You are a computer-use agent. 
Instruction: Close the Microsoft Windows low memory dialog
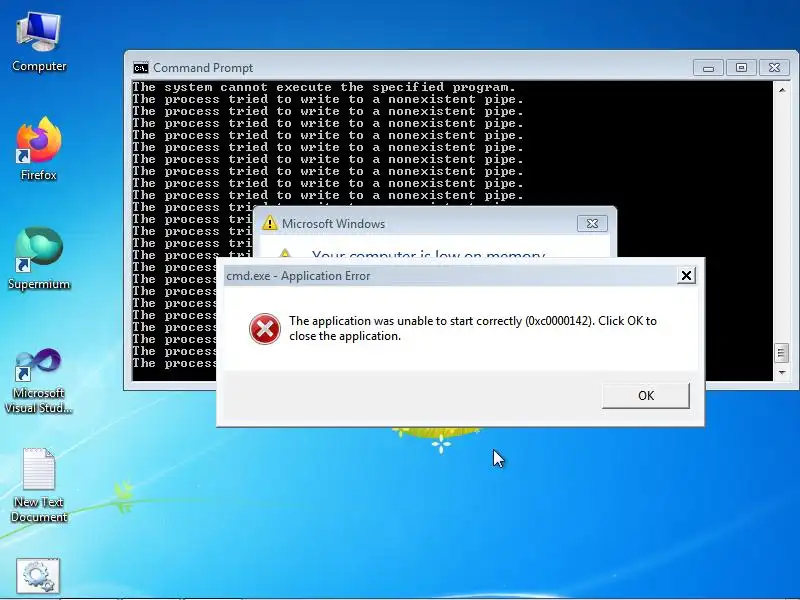pos(592,223)
